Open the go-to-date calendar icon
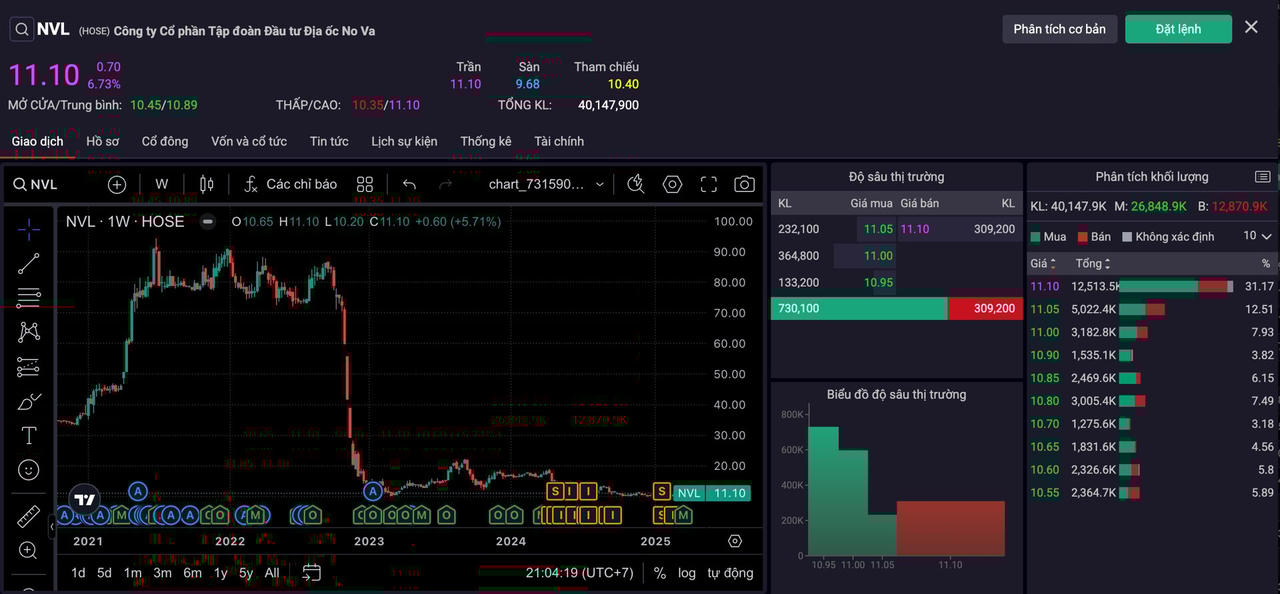 pos(312,573)
